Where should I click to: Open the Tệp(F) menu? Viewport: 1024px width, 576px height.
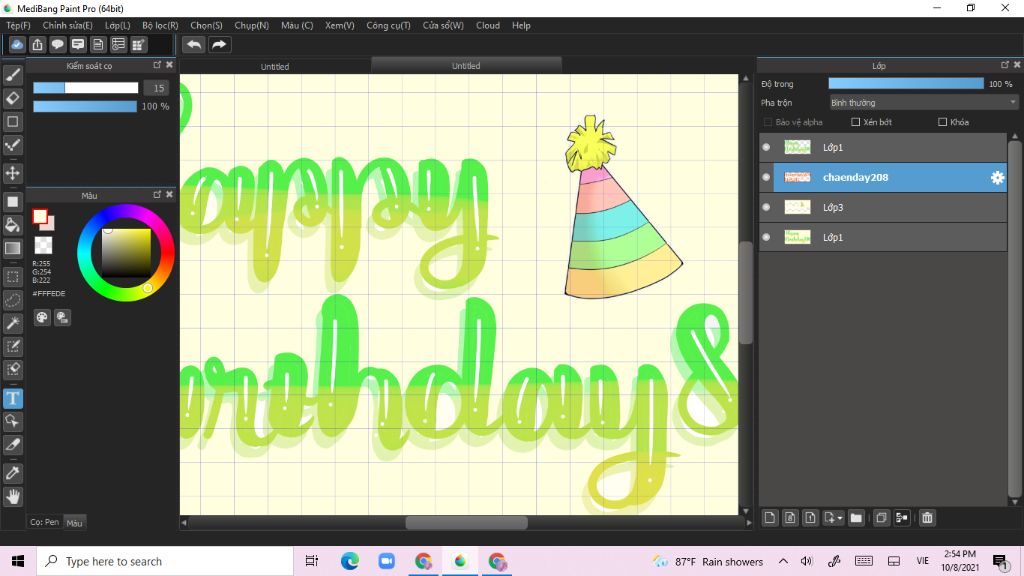(18, 25)
